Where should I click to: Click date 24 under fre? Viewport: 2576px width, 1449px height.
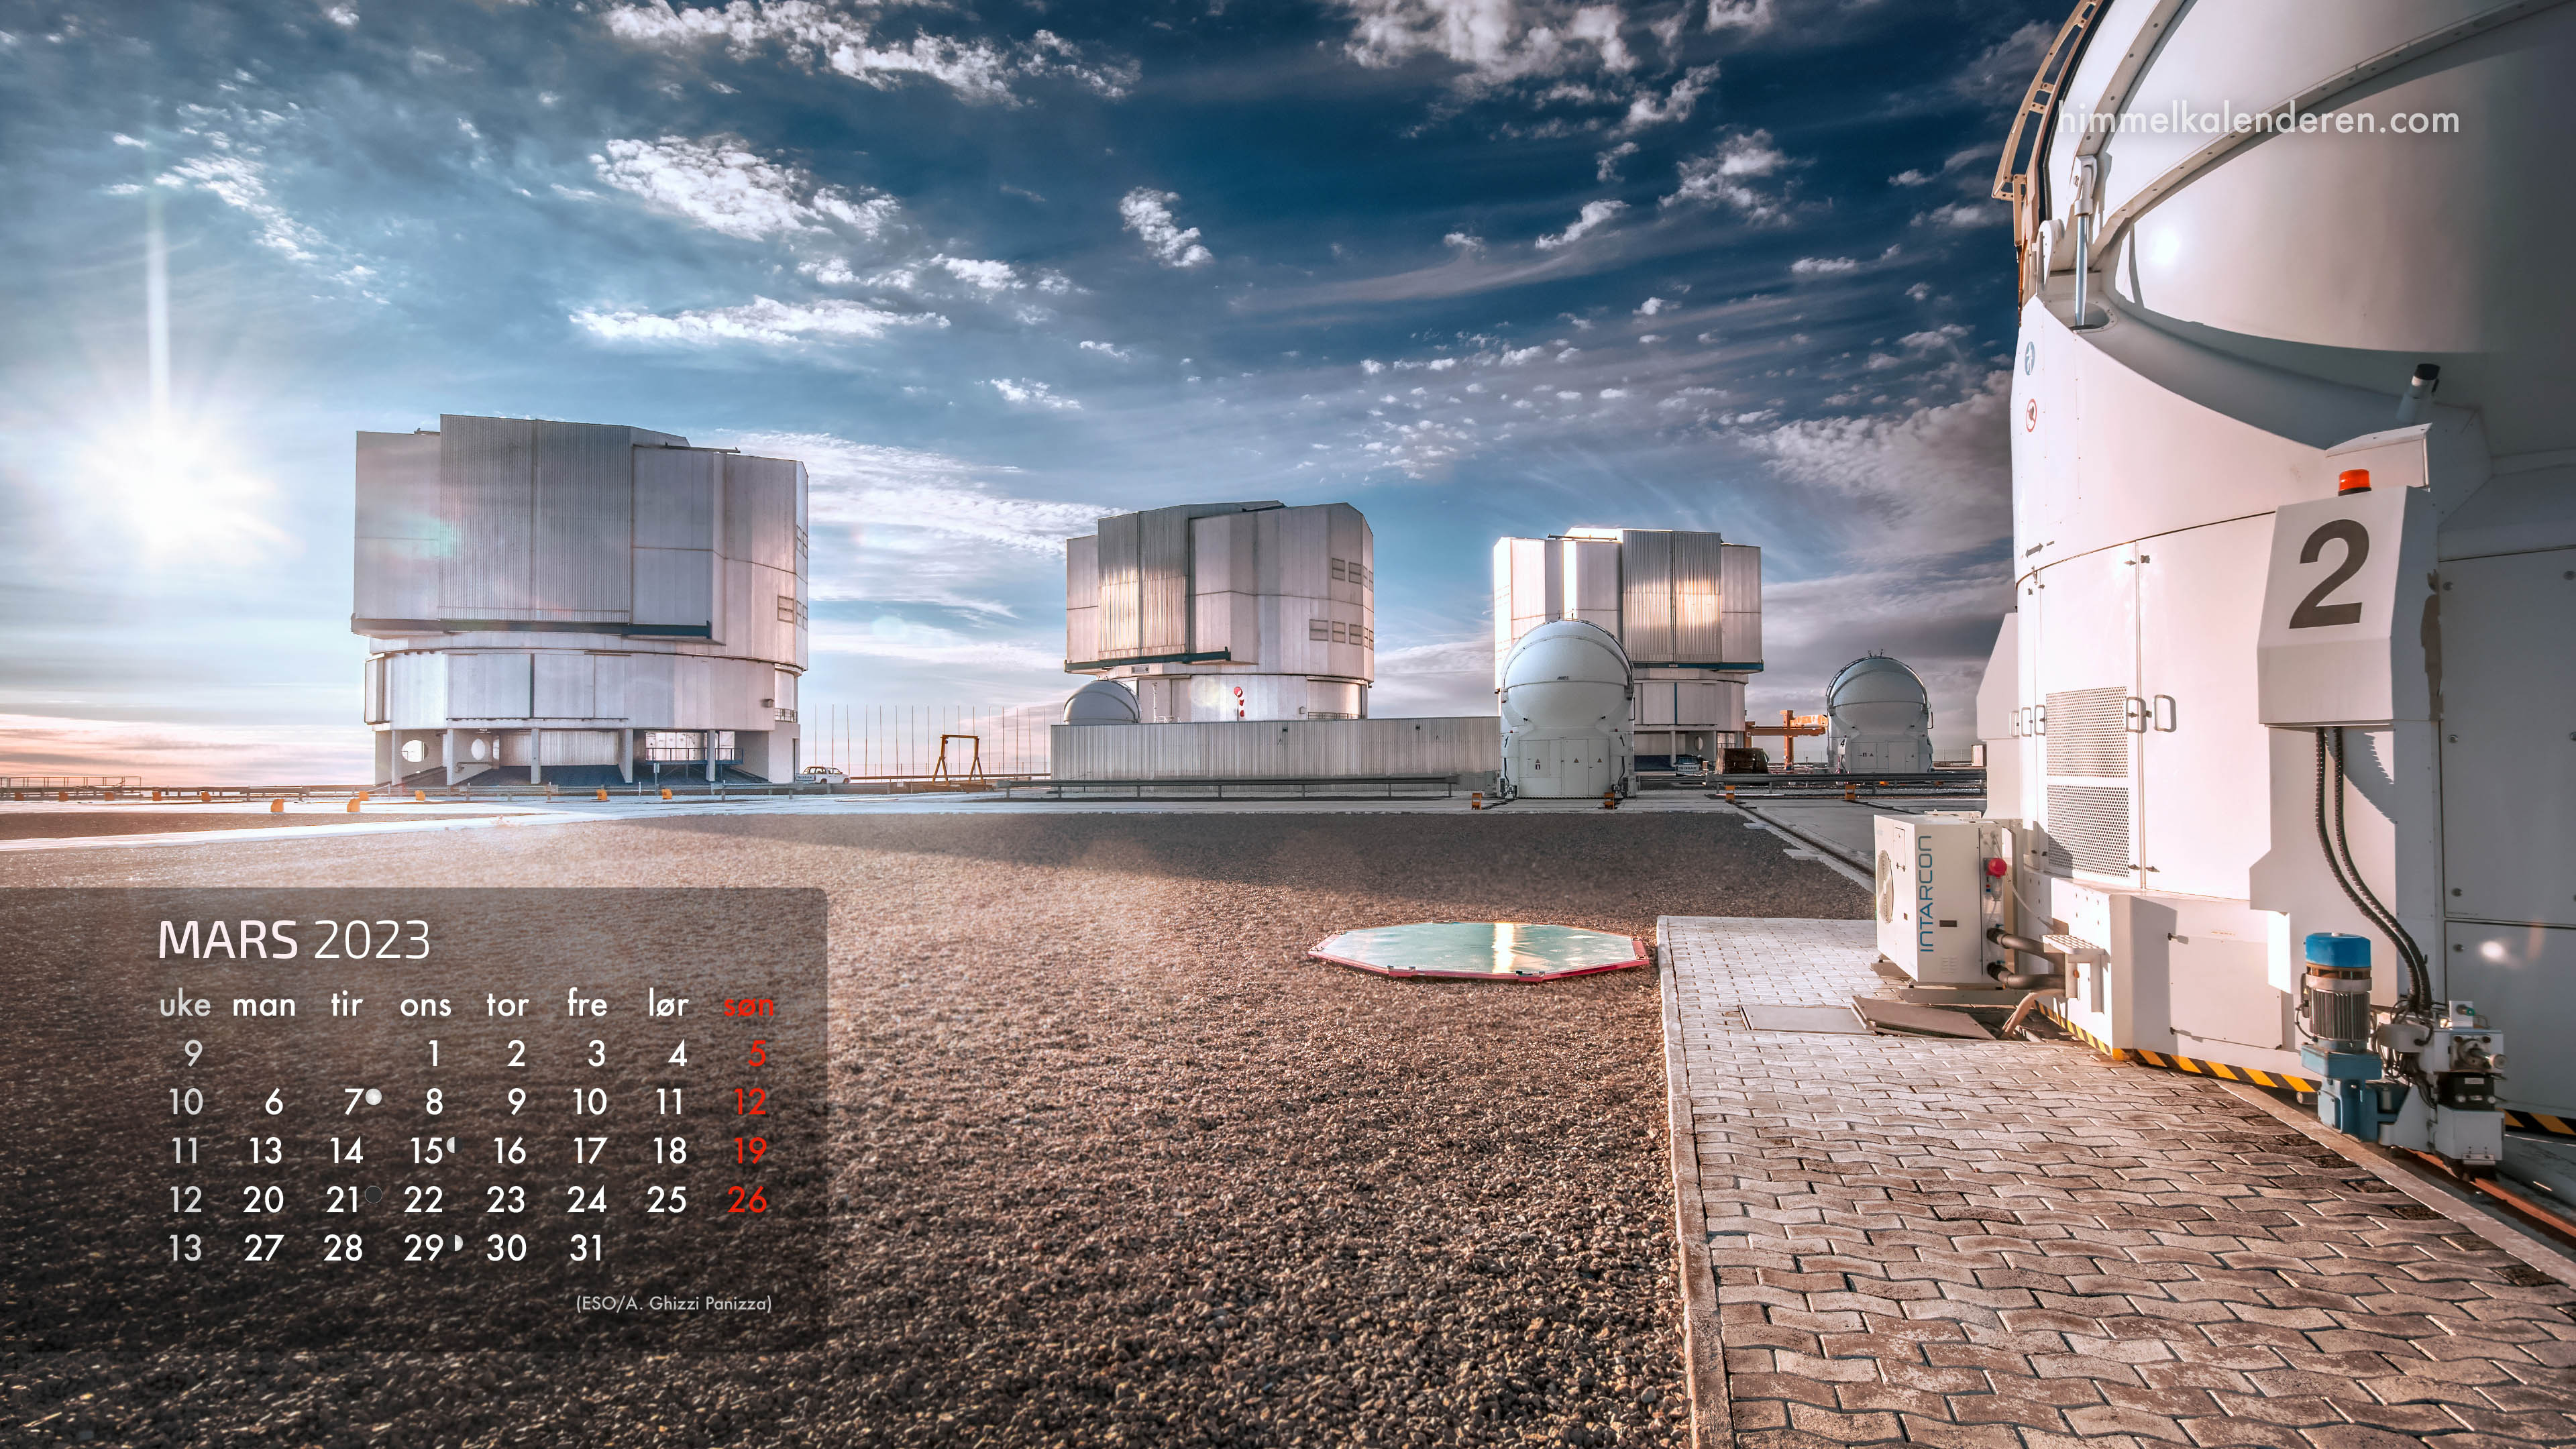point(587,1200)
